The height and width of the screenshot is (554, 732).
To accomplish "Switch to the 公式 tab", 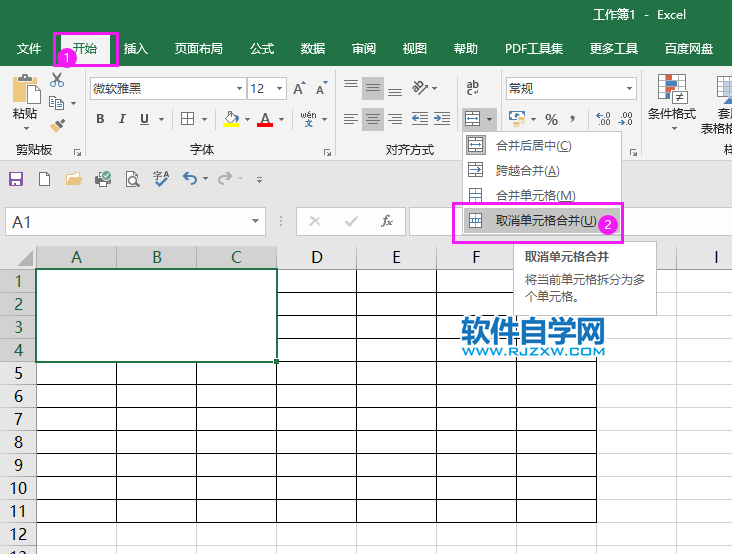I will (x=261, y=49).
